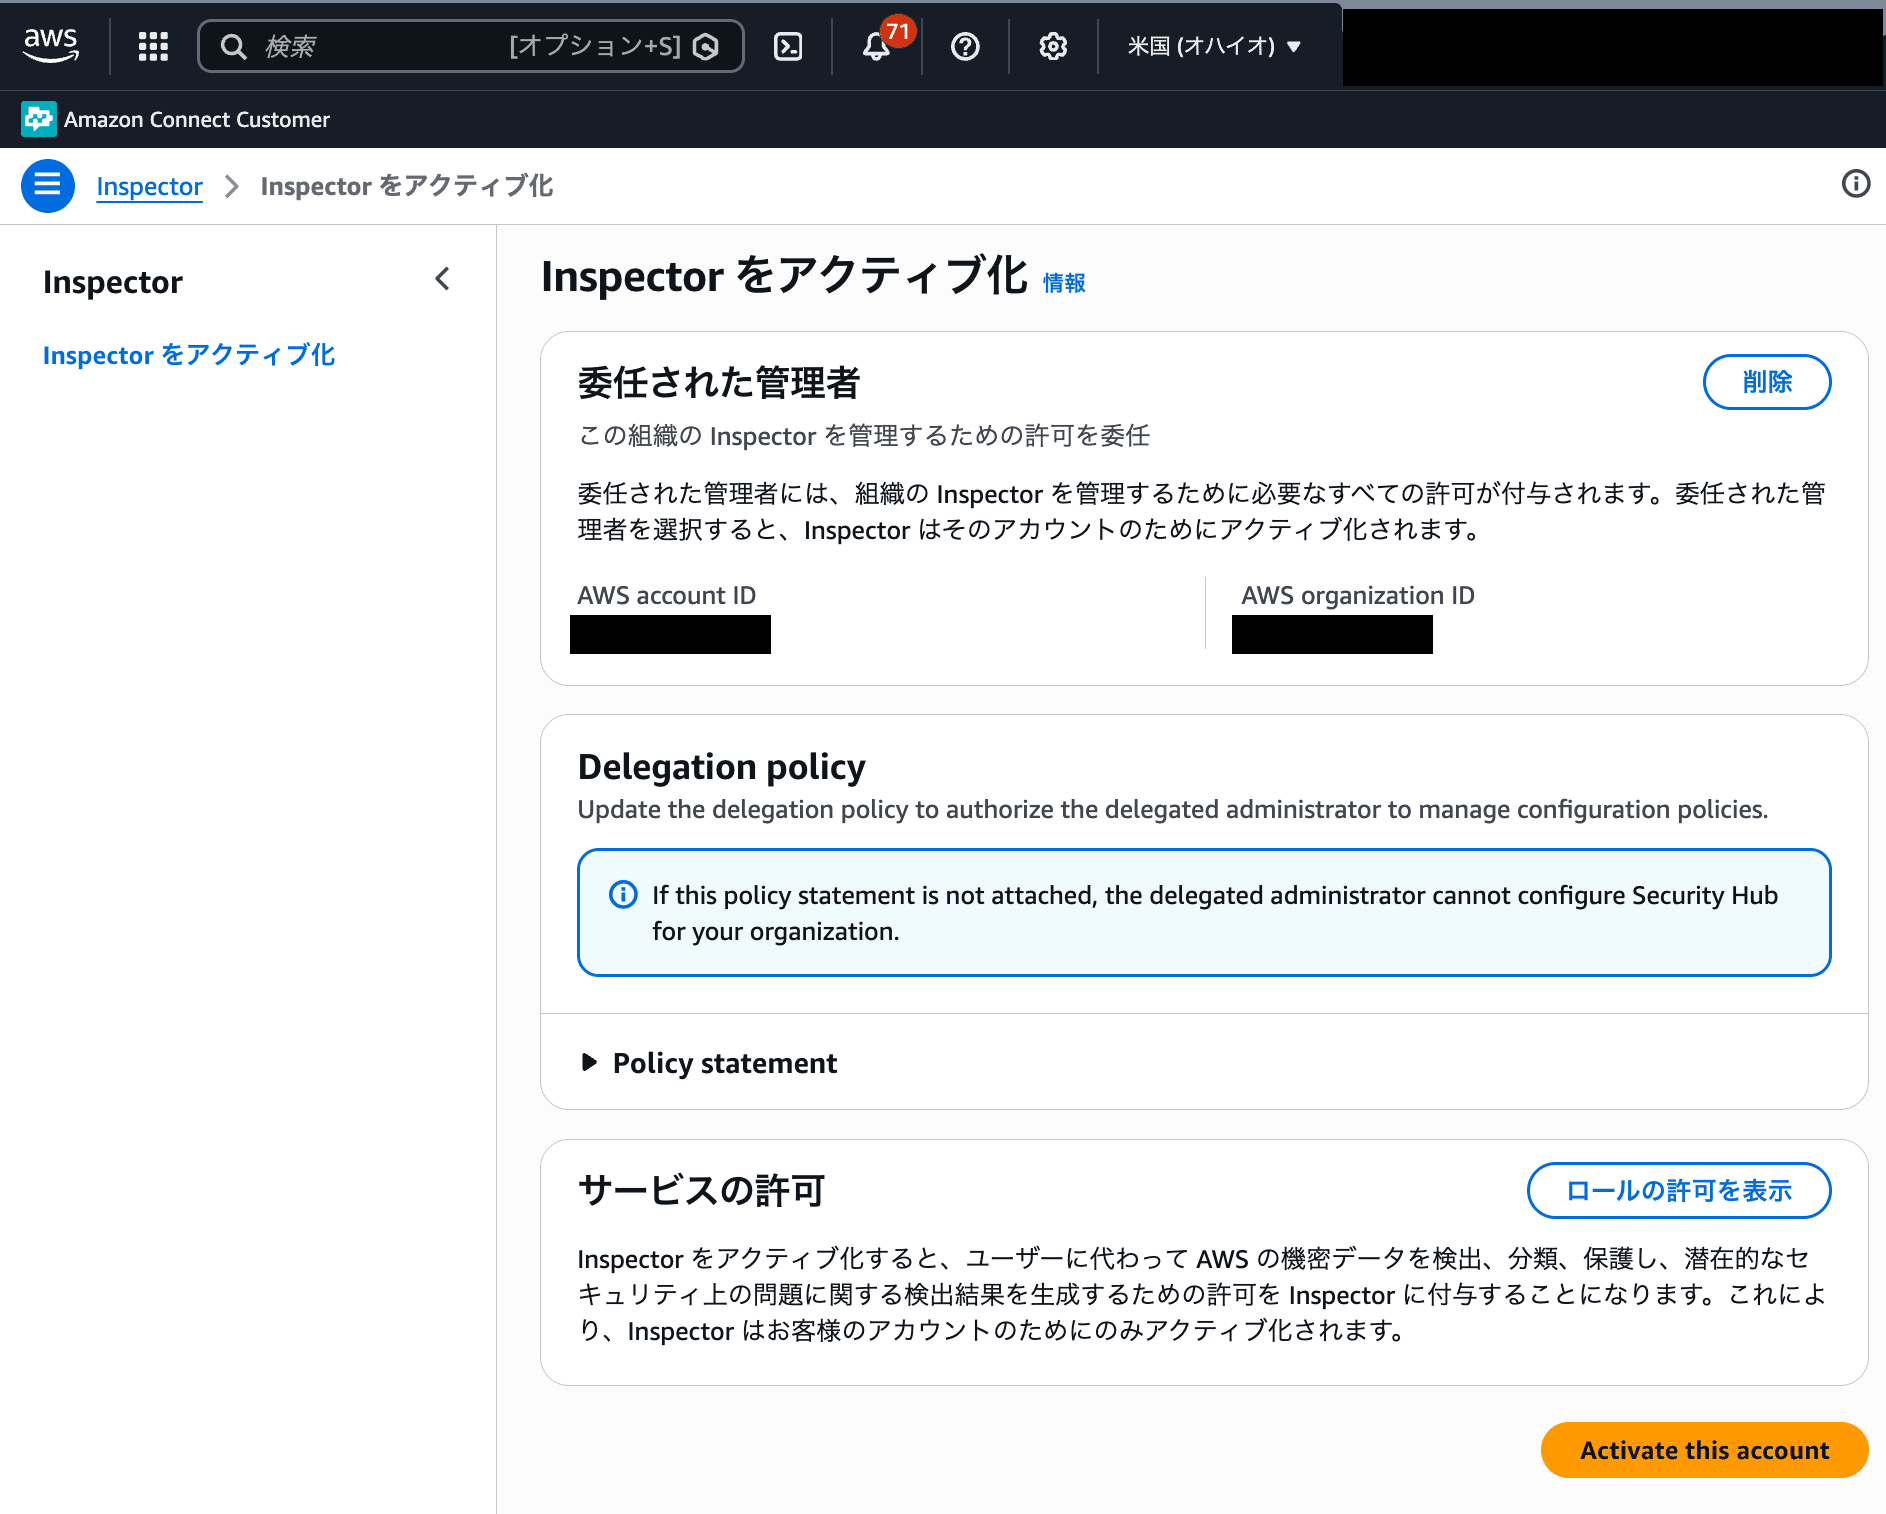Open the services grid menu
Image resolution: width=1886 pixels, height=1514 pixels.
153,46
